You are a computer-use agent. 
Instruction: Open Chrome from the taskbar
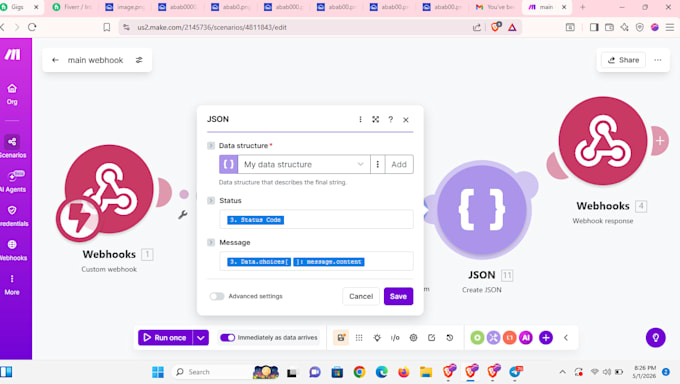[359, 372]
